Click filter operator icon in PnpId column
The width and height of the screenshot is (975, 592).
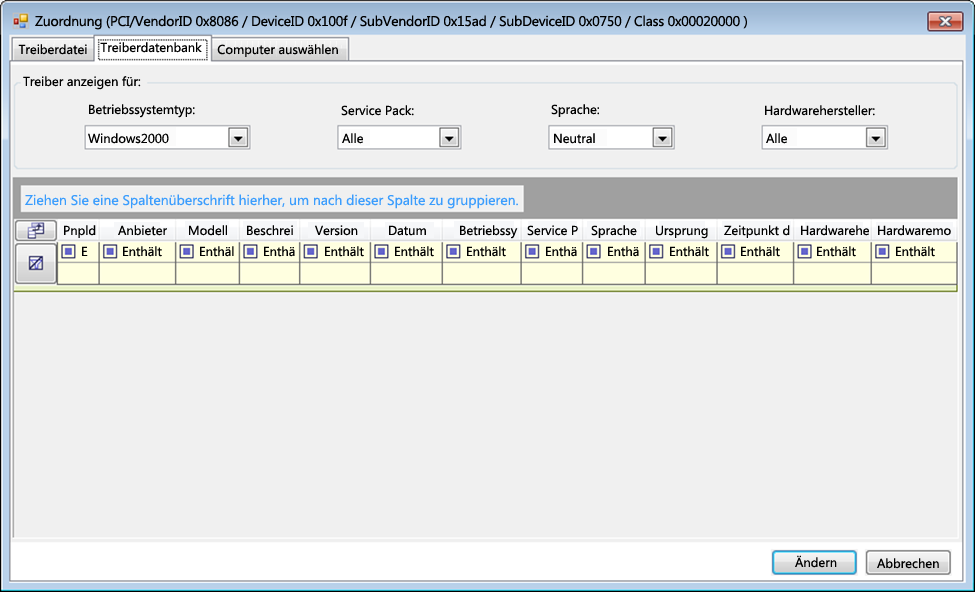click(x=69, y=252)
